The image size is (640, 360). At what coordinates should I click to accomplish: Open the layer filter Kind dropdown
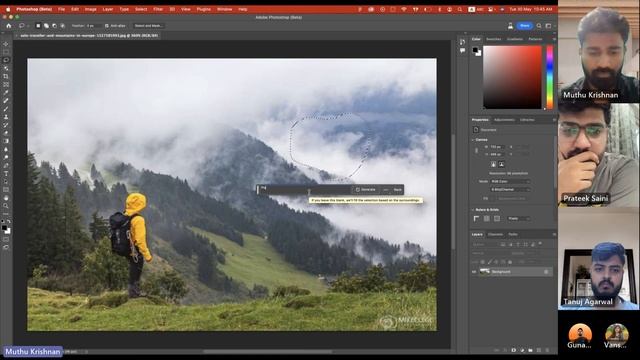pos(485,244)
